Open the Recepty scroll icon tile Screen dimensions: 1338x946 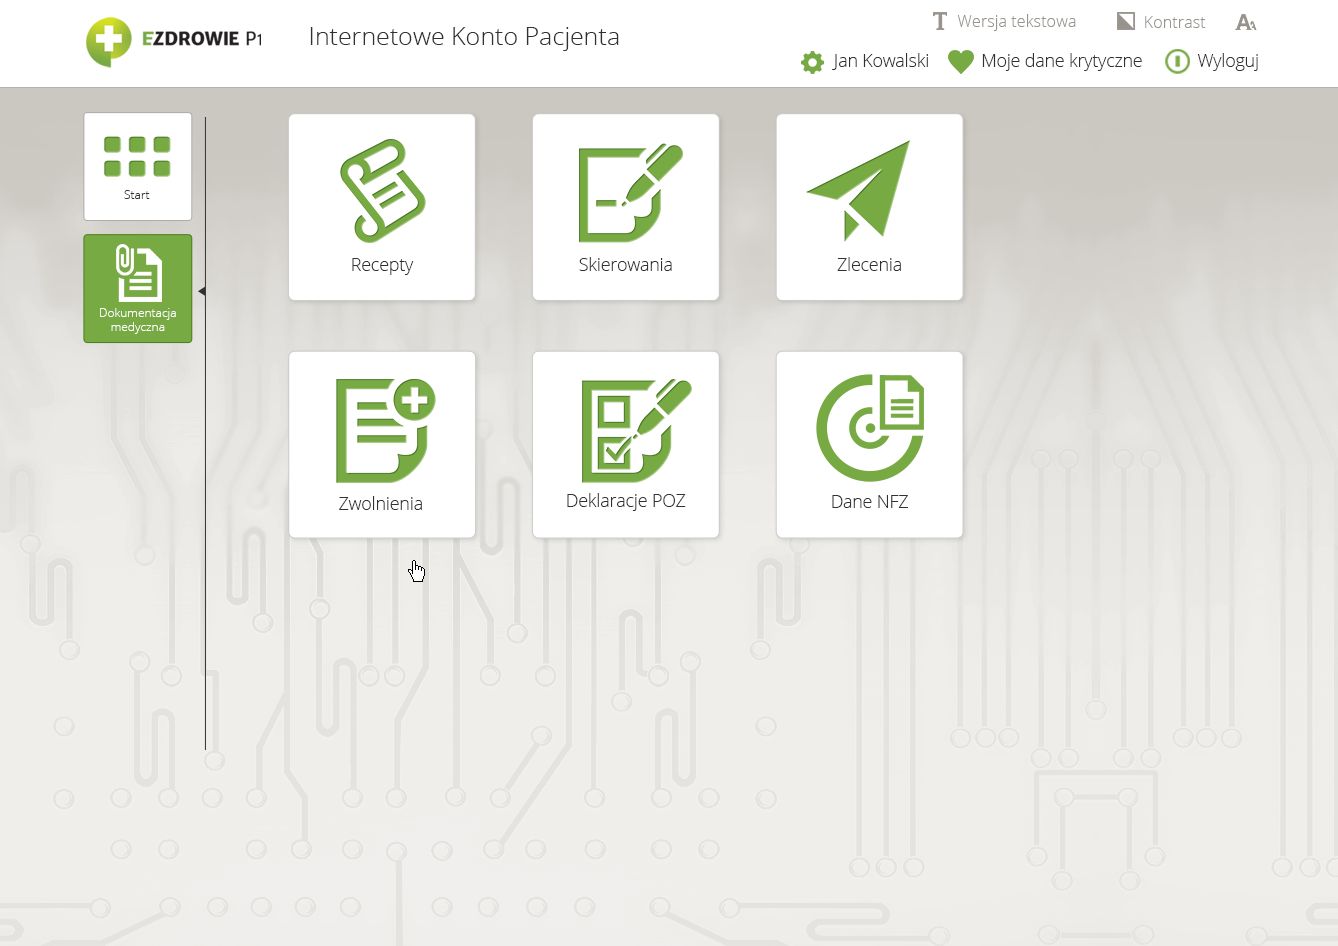(382, 207)
